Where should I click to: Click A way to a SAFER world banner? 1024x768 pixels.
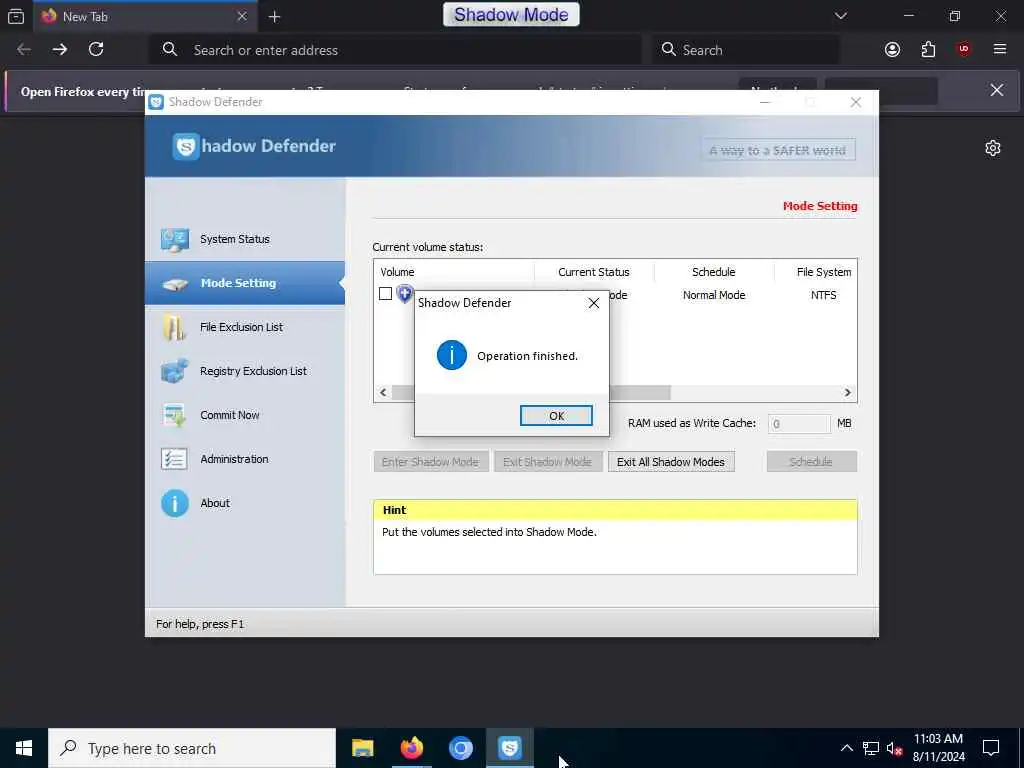point(778,150)
